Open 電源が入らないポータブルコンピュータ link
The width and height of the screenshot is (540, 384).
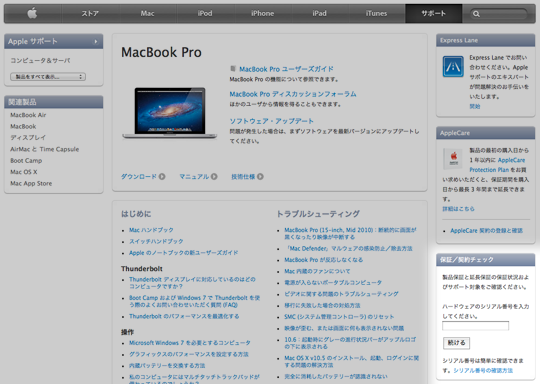click(x=333, y=283)
